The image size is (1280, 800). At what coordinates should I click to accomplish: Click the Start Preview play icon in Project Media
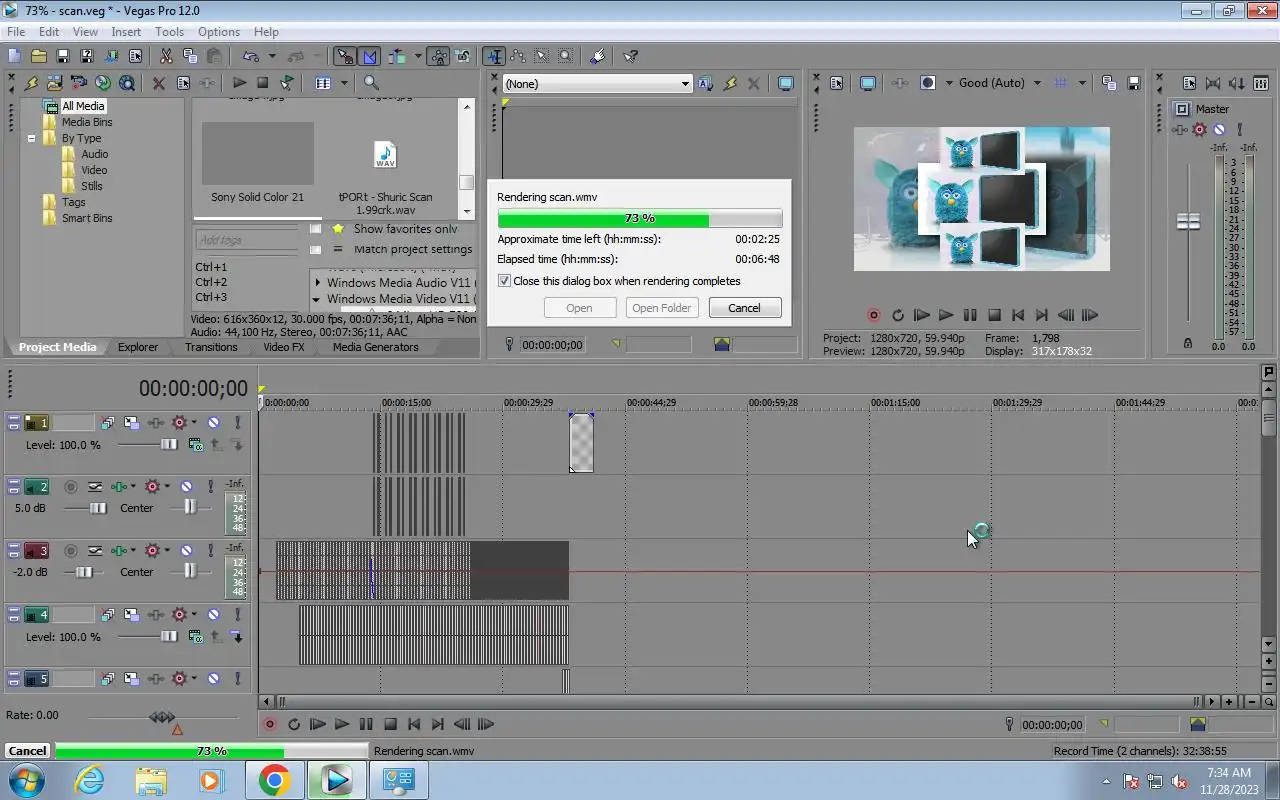[x=239, y=83]
